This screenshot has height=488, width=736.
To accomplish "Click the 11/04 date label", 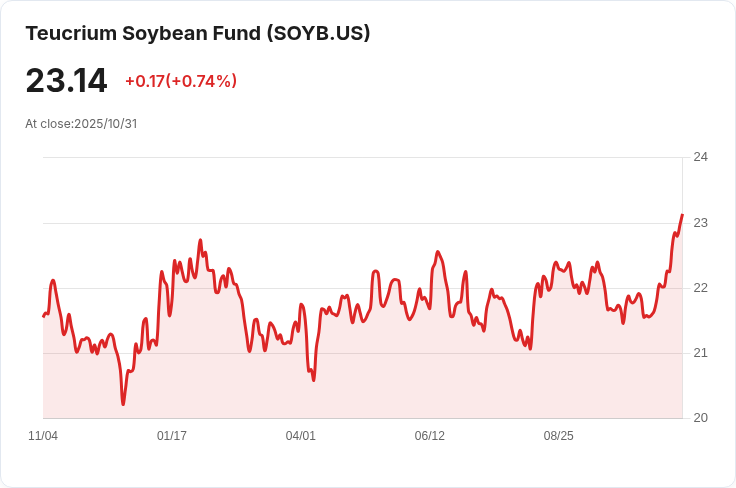I will tap(43, 436).
